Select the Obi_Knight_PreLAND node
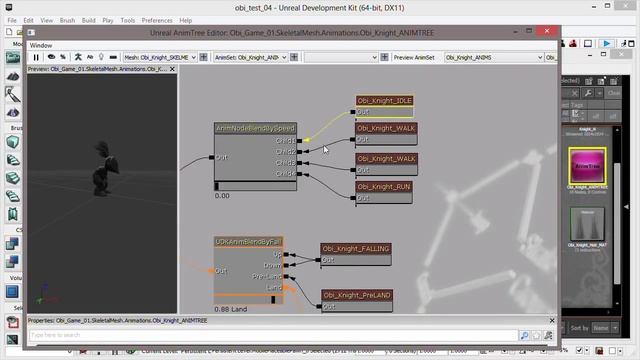Viewport: 640px width, 360px height. coord(357,295)
